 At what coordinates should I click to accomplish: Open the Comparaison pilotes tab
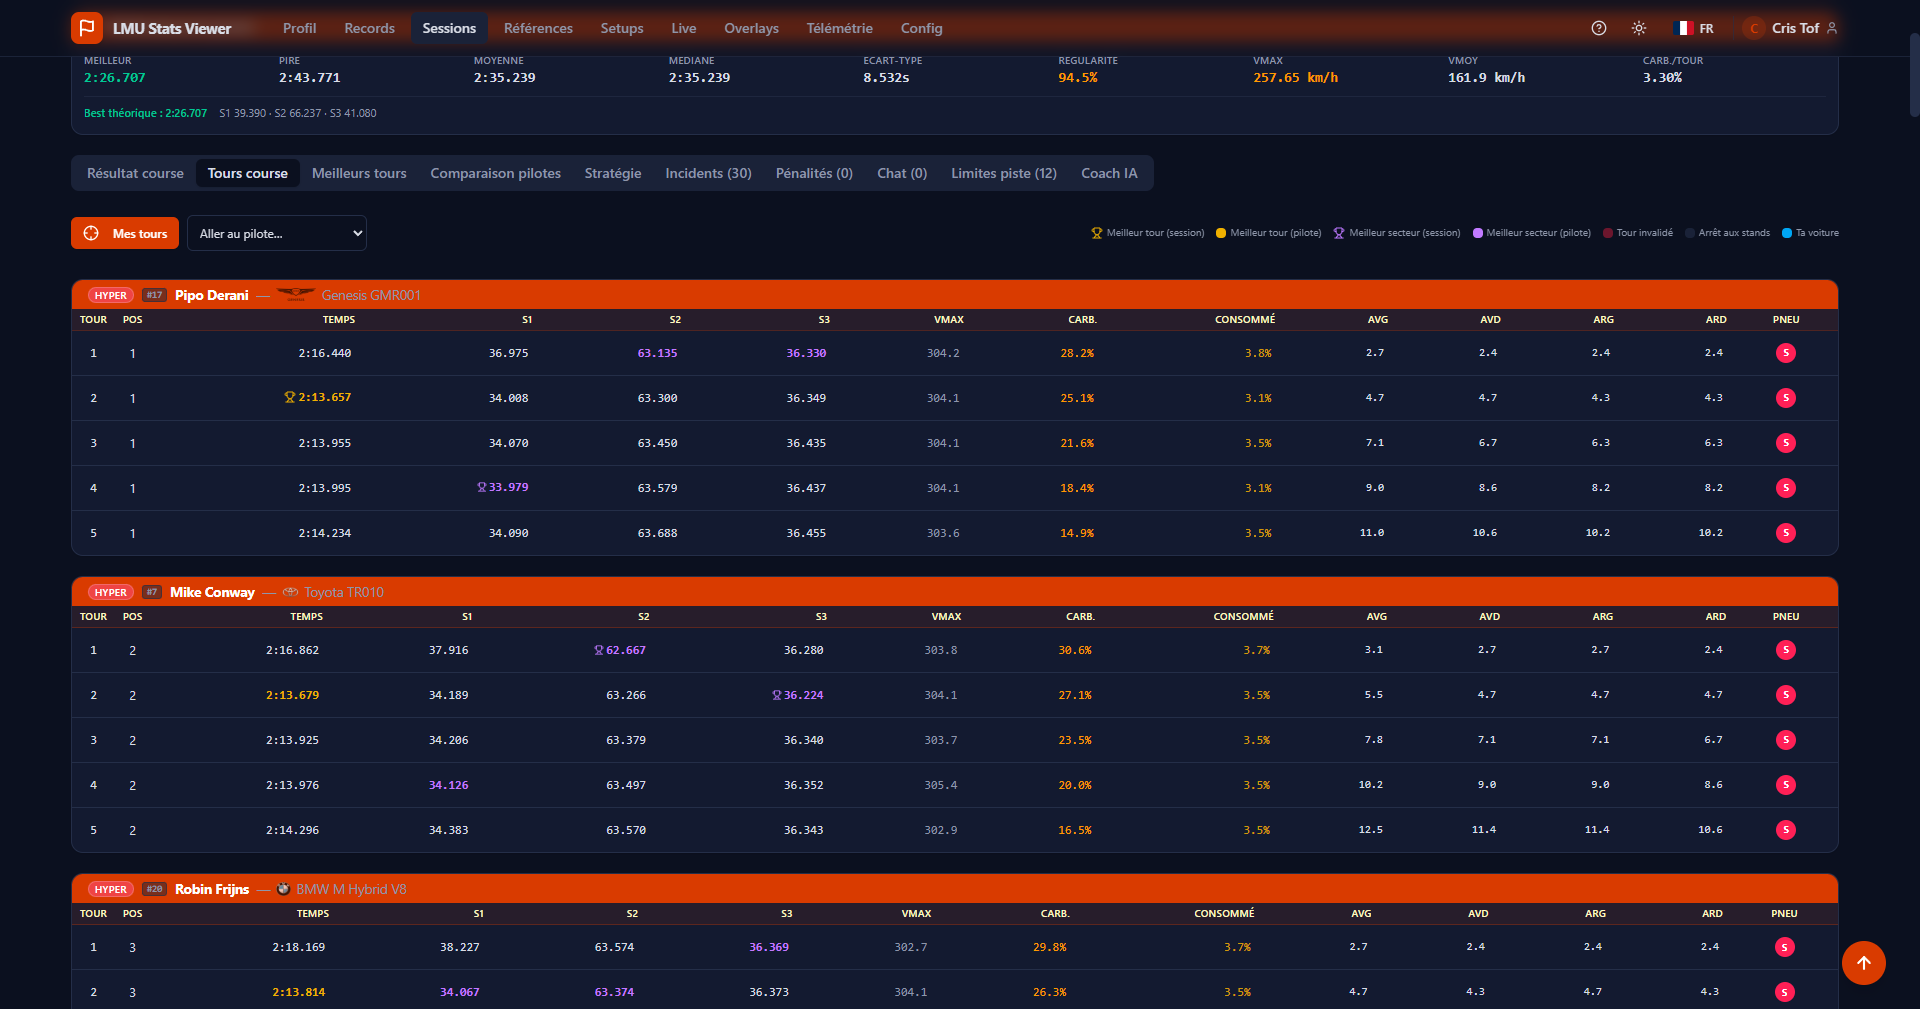click(x=495, y=173)
